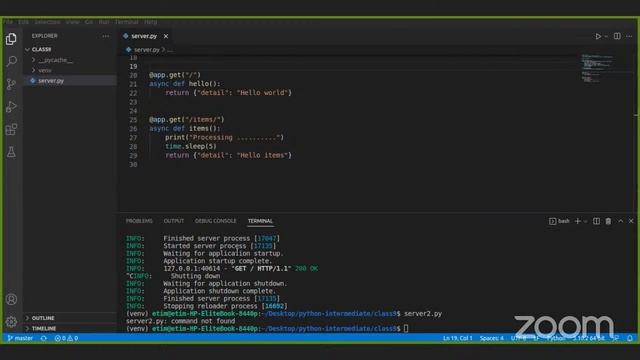
Task: Open the Manage gear icon
Action: (11, 322)
